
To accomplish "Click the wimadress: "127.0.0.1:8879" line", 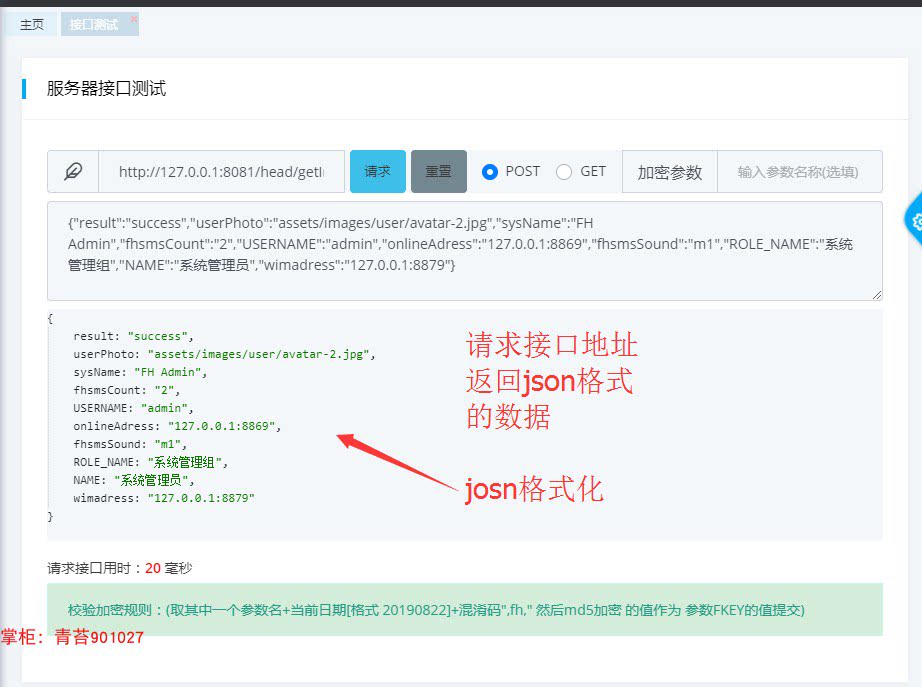I will pos(163,498).
